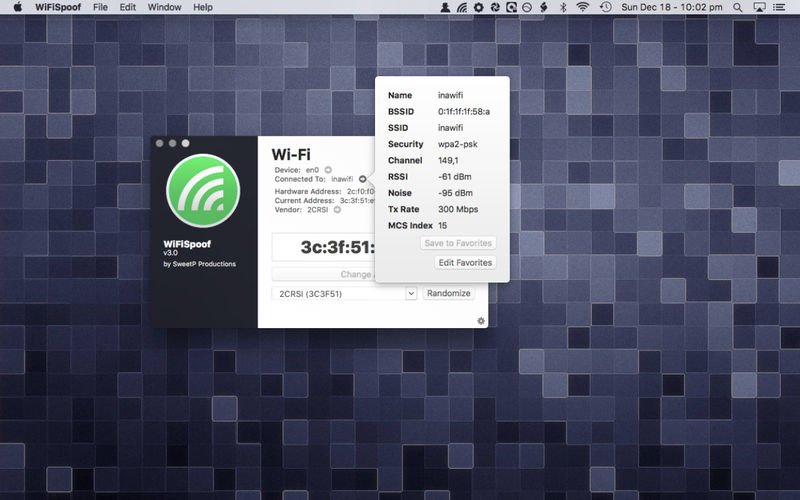Screen dimensions: 800x500
Task: Click the Randomize button
Action: [448, 294]
